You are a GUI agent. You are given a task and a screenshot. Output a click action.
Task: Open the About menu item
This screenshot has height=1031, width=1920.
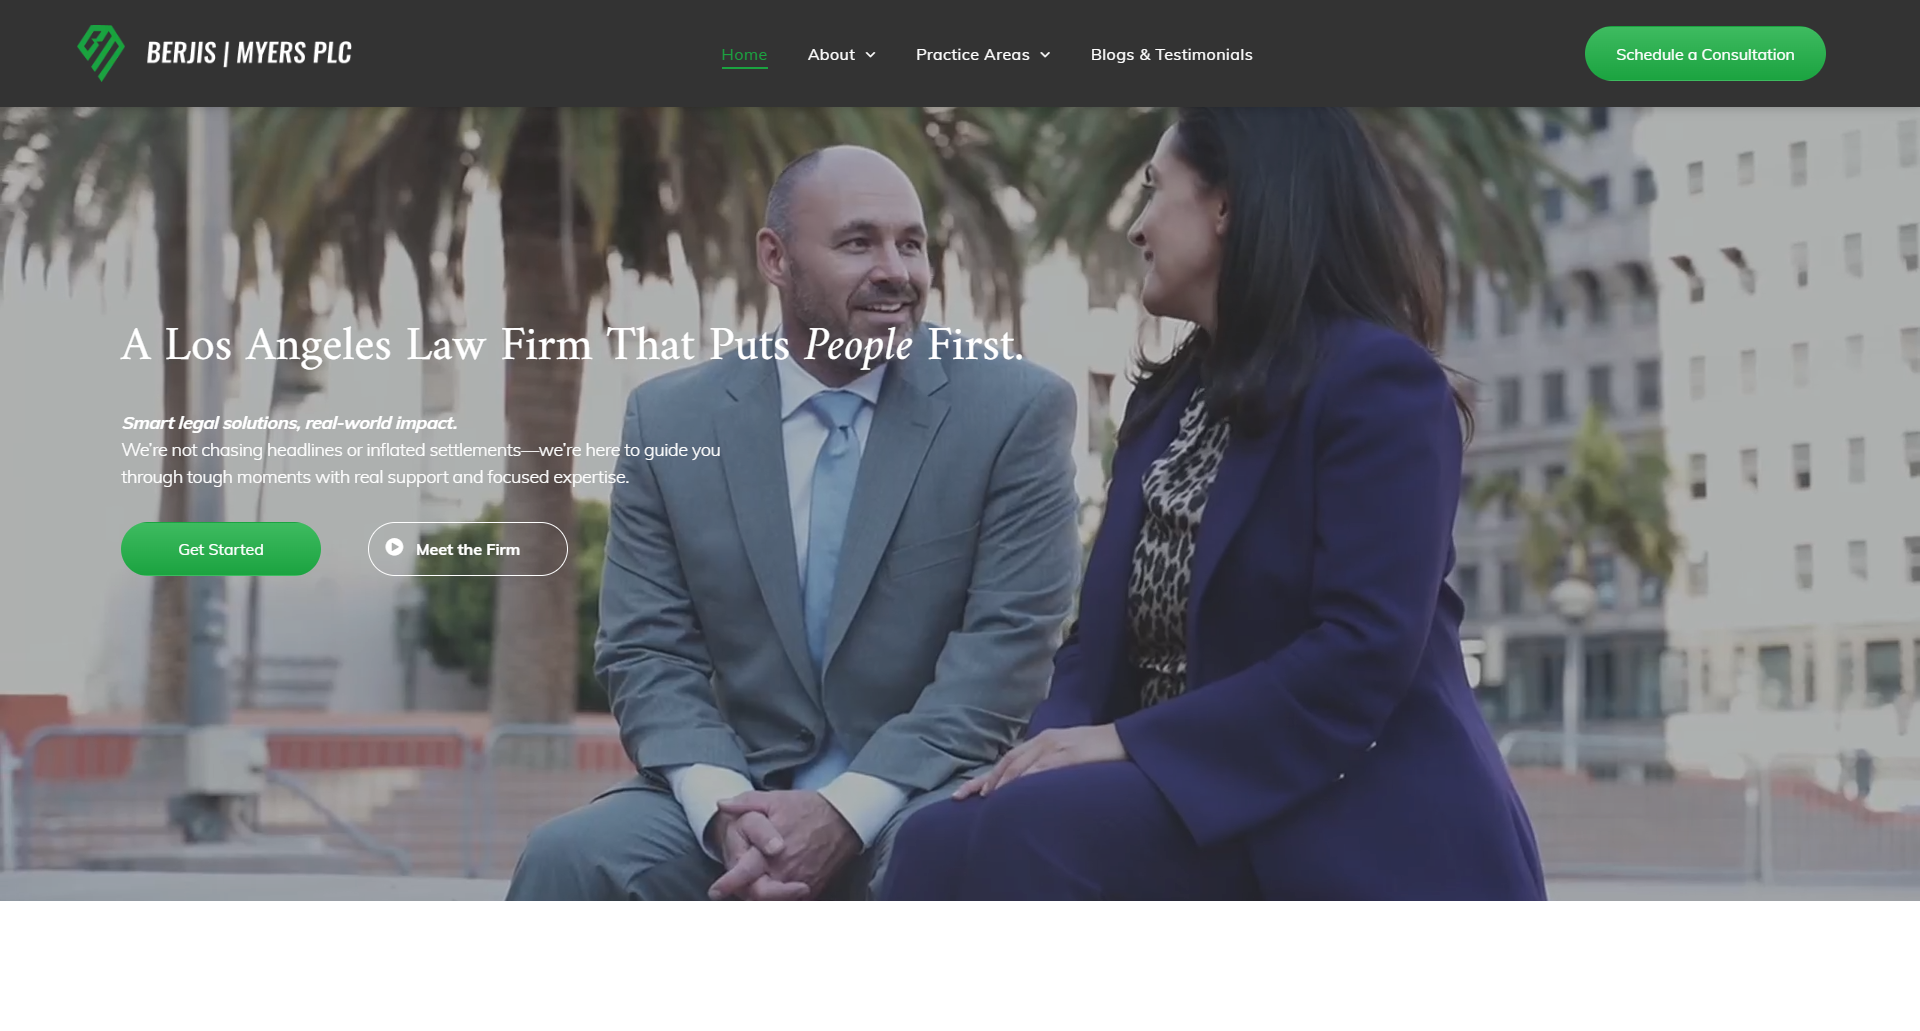point(831,54)
